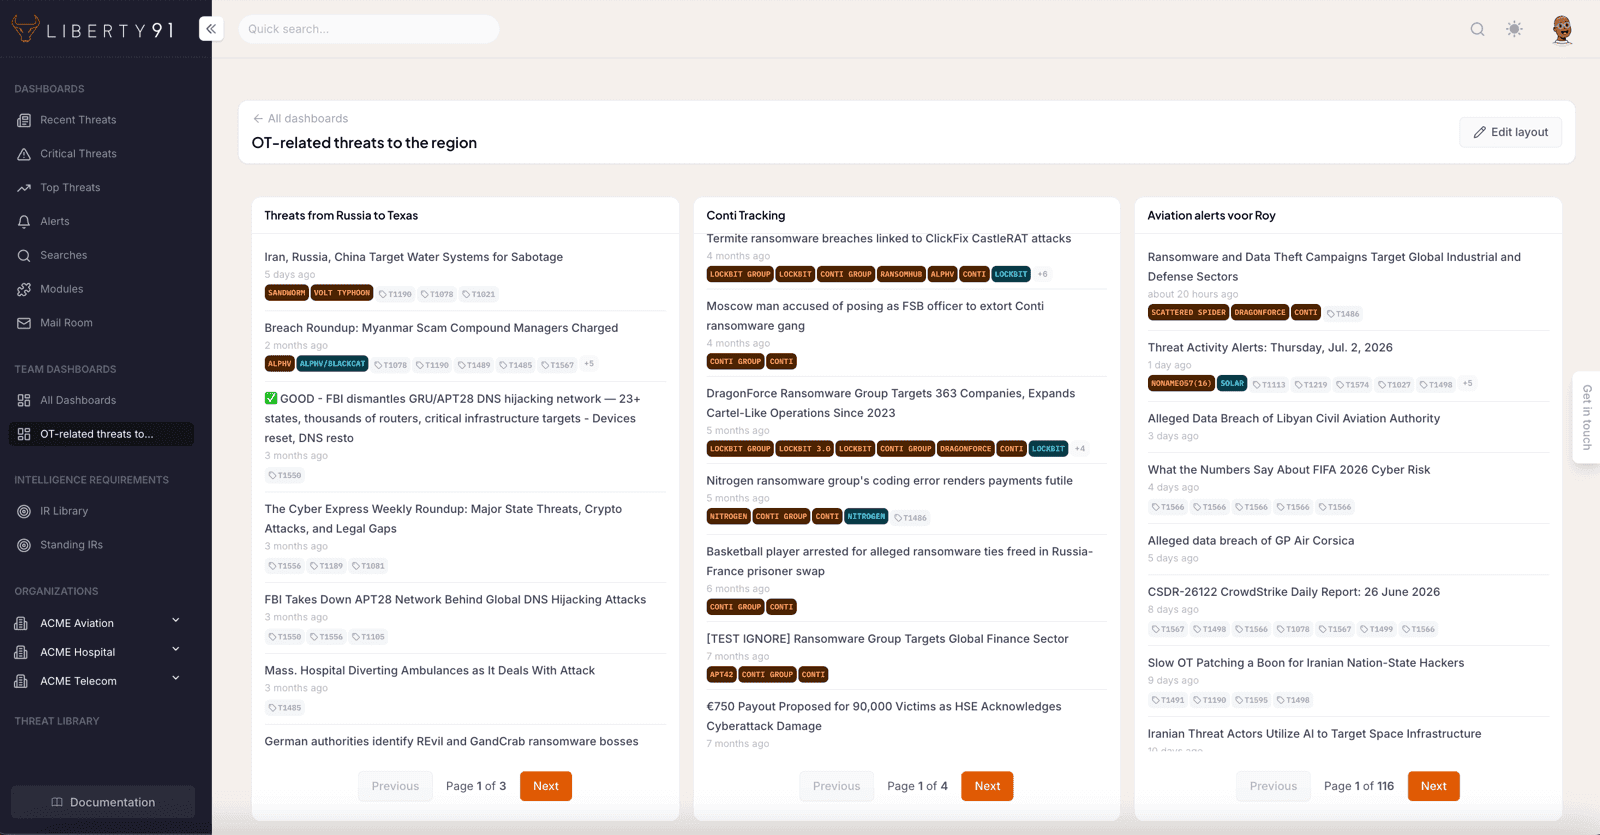This screenshot has width=1600, height=835.
Task: Open Nitrogen ransomware coding error article
Action: click(x=890, y=481)
